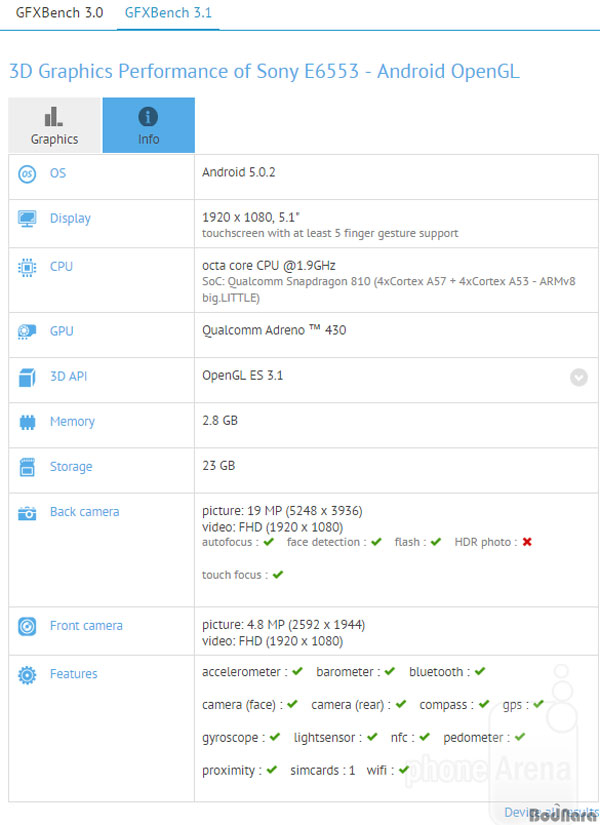The width and height of the screenshot is (600, 825).
Task: Click the Display monitor icon
Action: [27, 219]
